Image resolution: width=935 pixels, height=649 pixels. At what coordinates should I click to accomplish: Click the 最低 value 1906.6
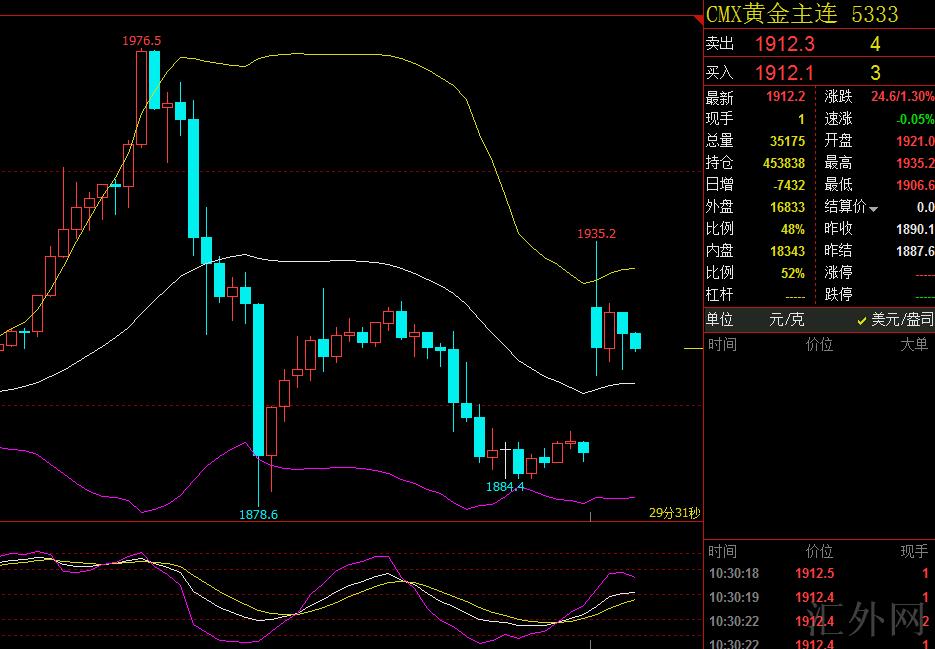tap(915, 185)
